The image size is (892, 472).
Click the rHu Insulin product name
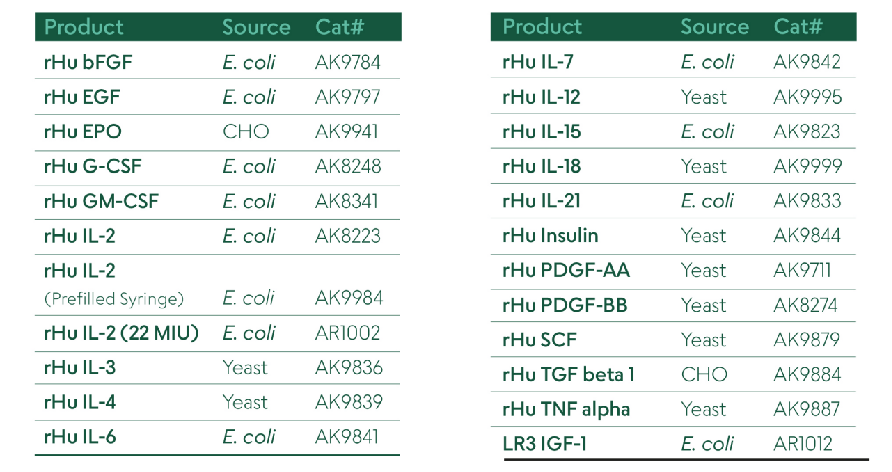click(x=550, y=236)
